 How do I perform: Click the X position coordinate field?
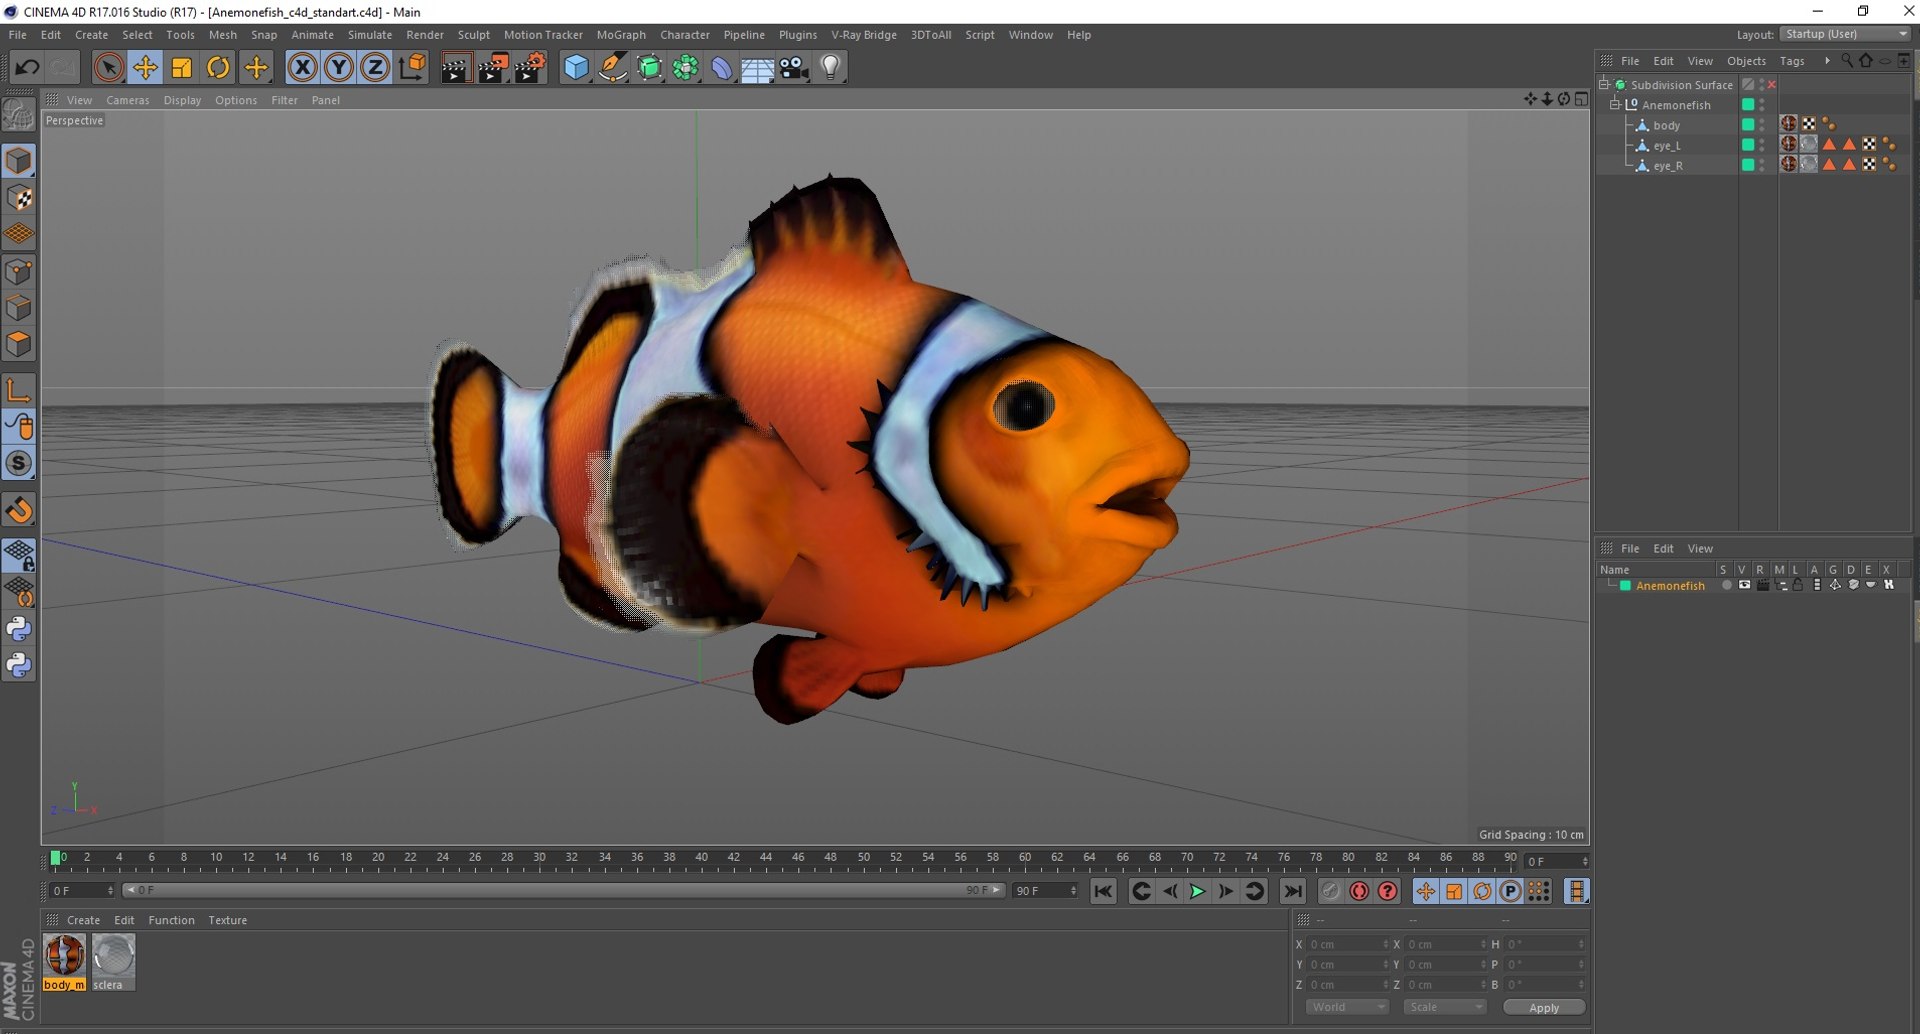click(1346, 944)
